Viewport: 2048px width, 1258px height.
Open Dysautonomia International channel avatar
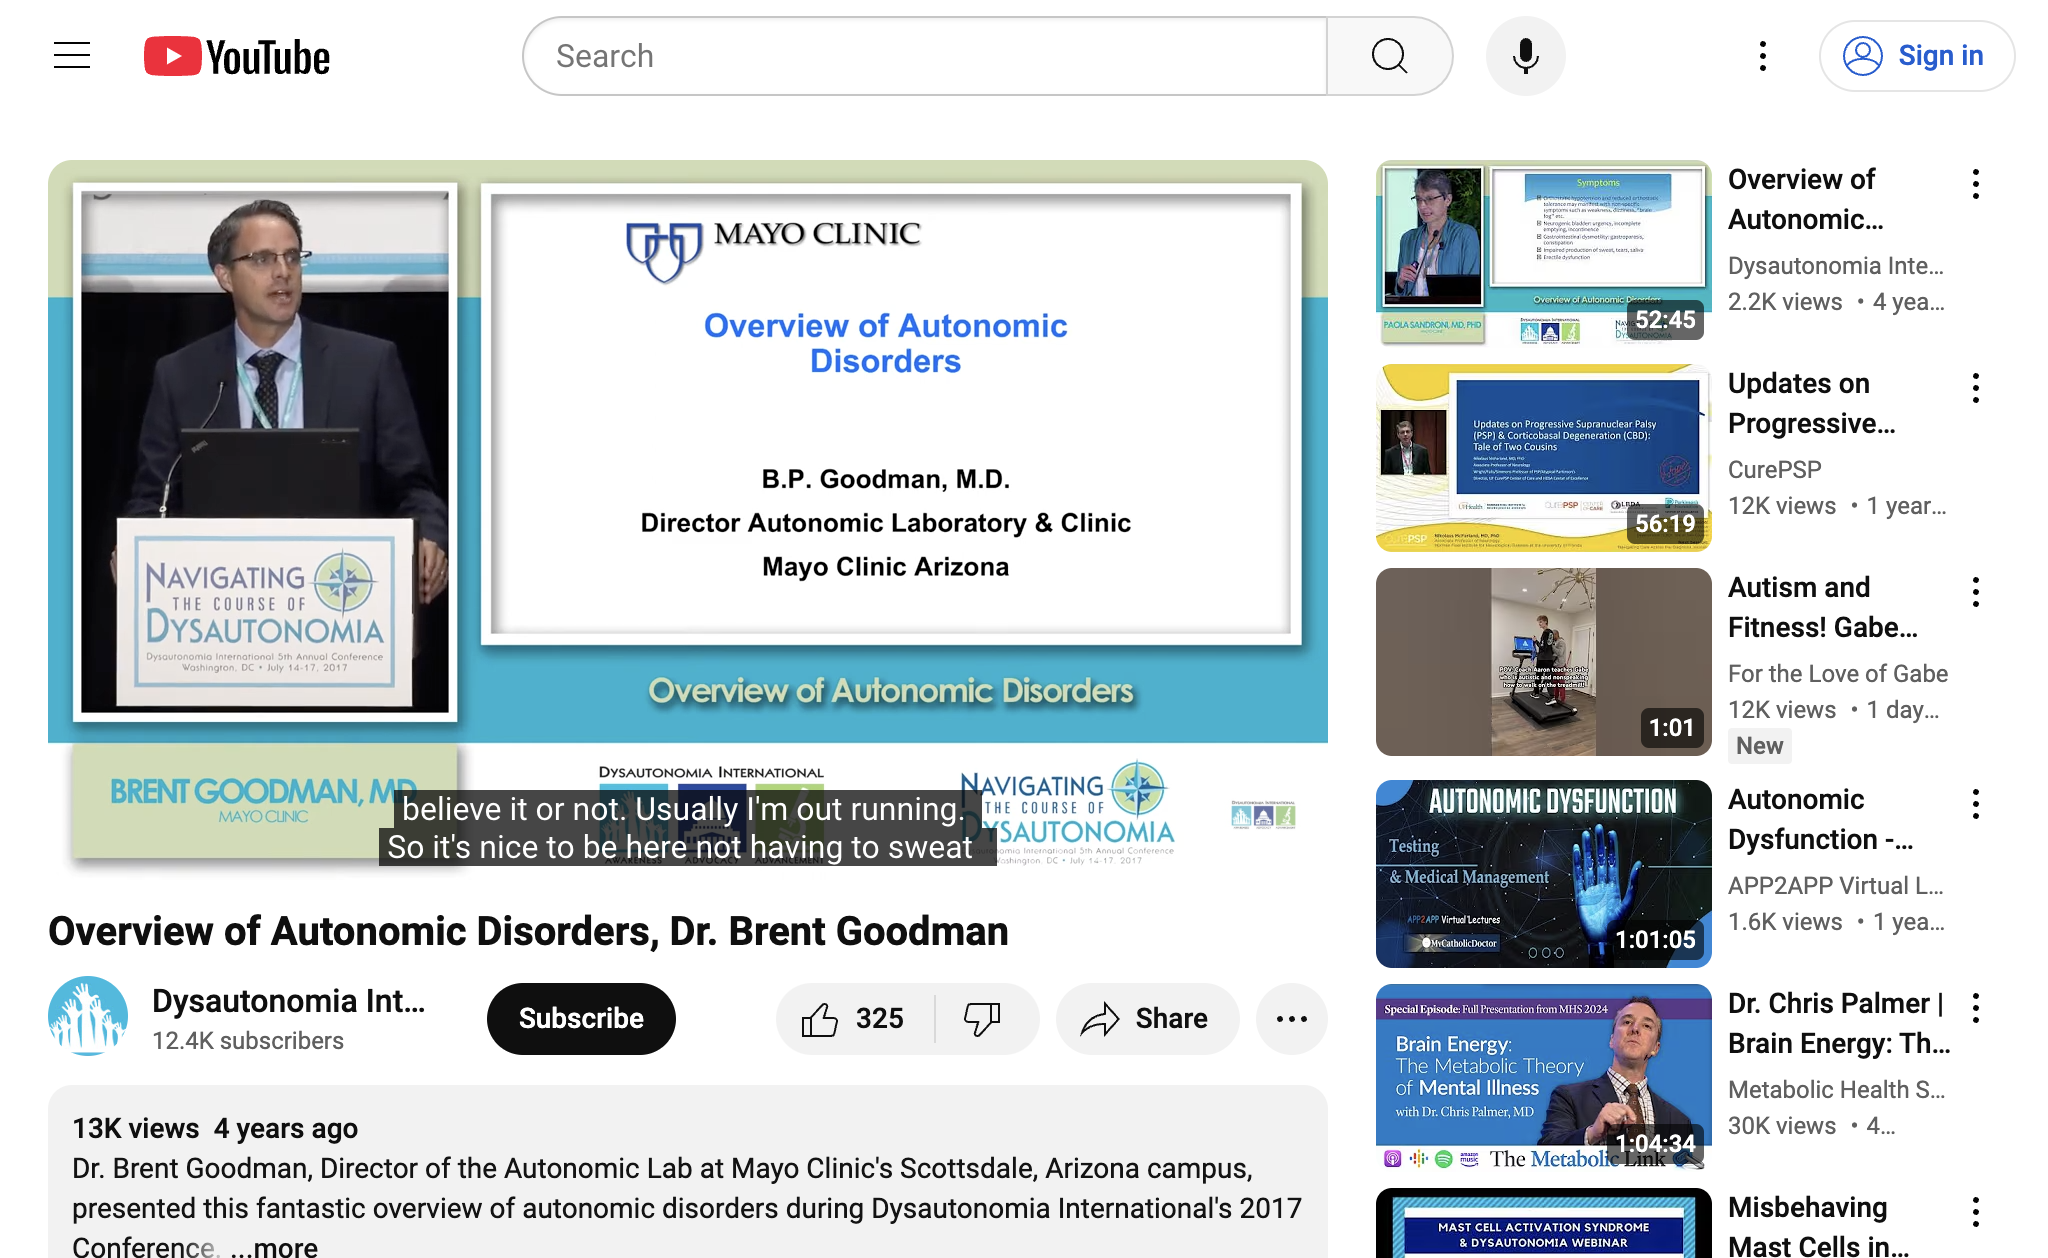point(88,1017)
